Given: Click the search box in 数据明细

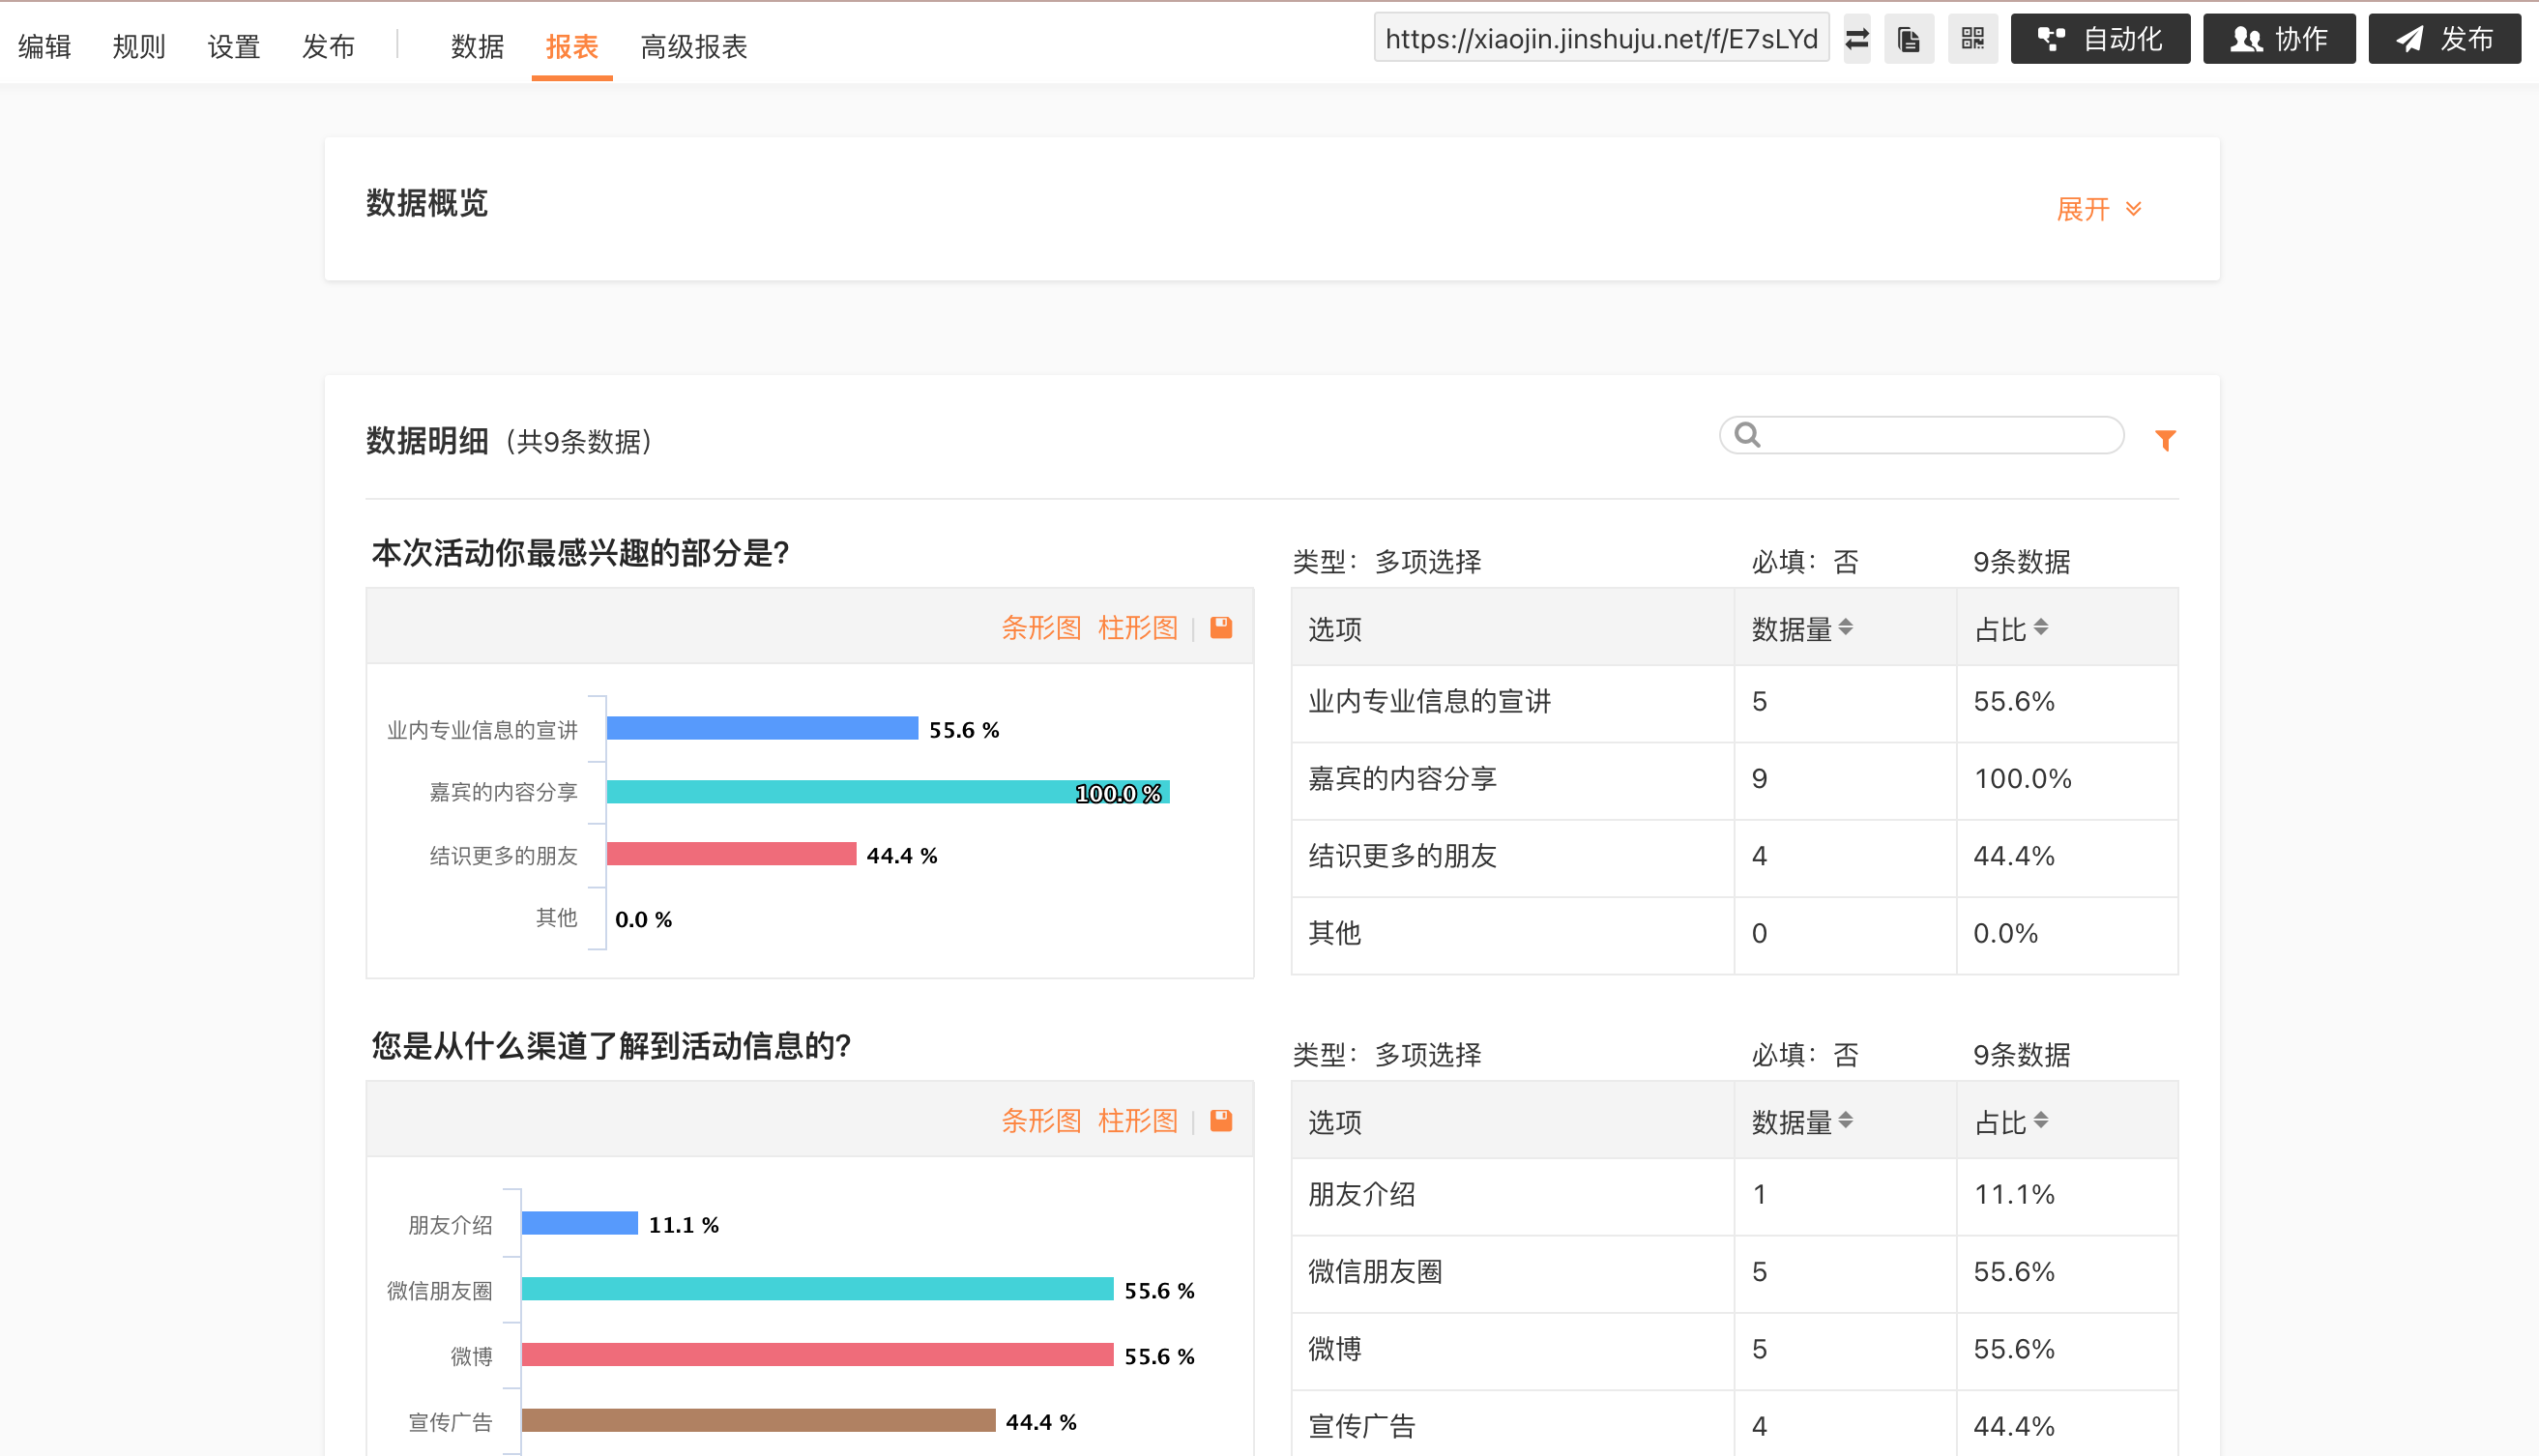Looking at the screenshot, I should click(1921, 435).
